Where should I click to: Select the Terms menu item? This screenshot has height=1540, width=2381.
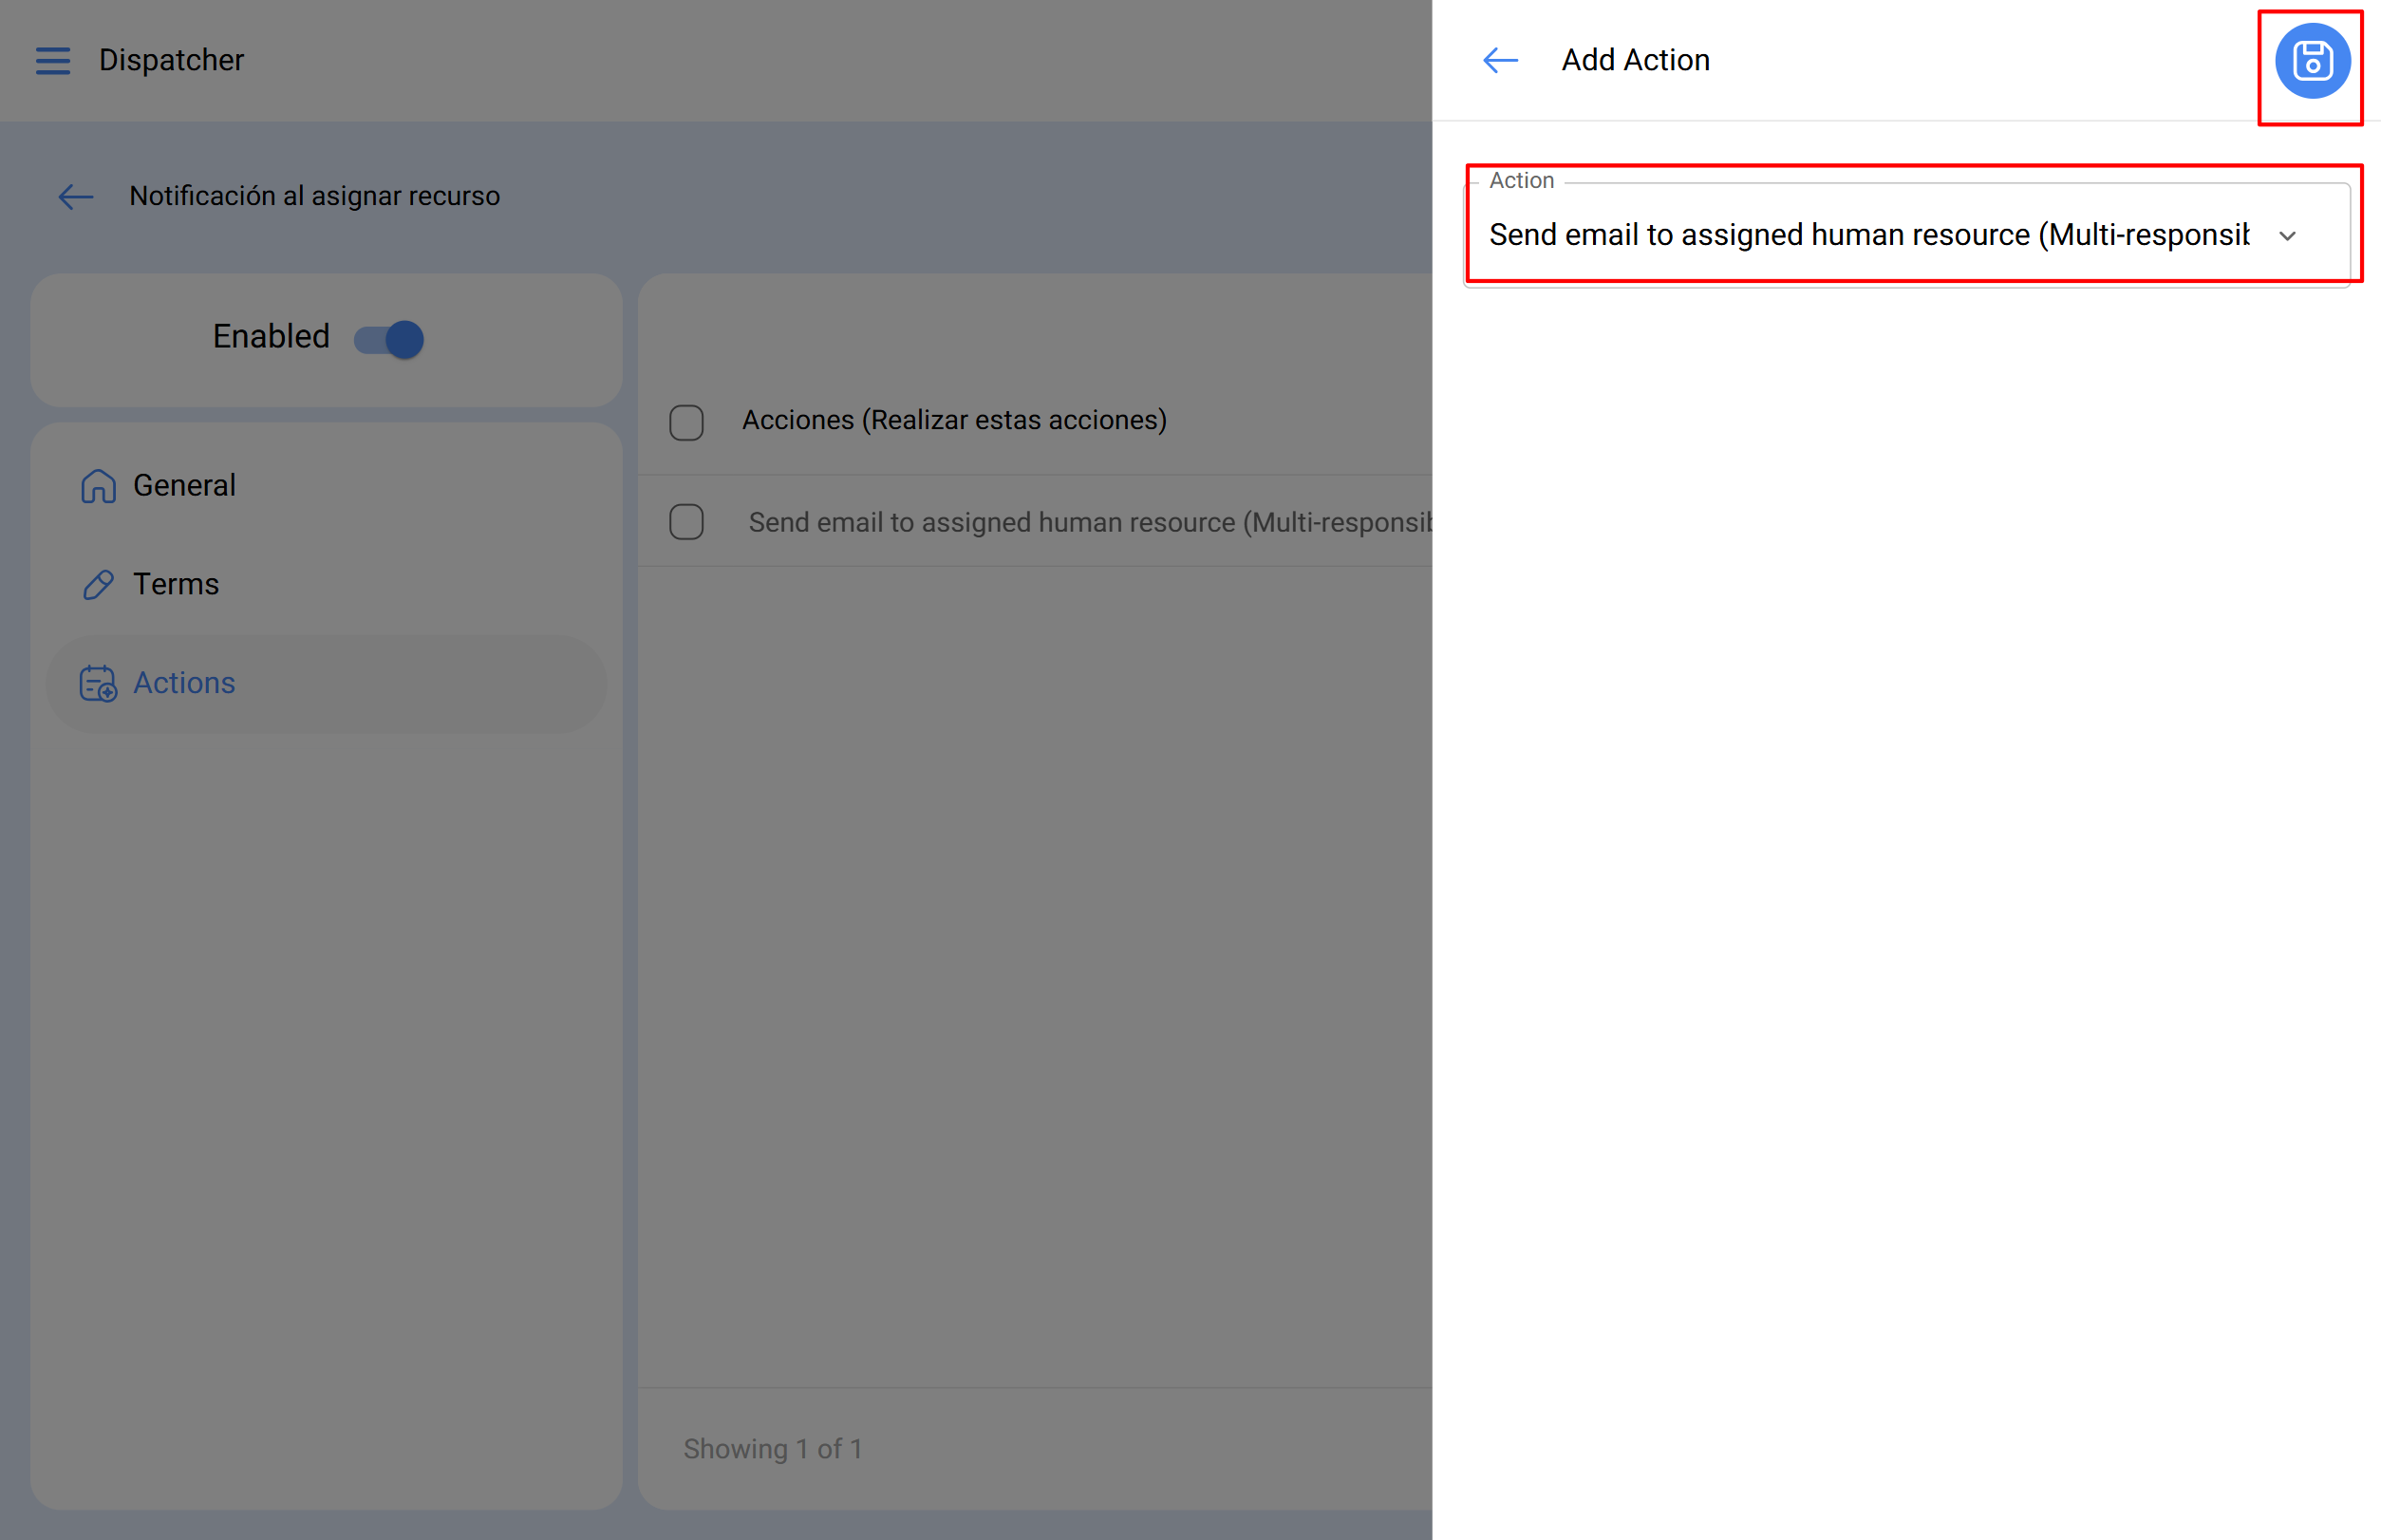(x=176, y=585)
